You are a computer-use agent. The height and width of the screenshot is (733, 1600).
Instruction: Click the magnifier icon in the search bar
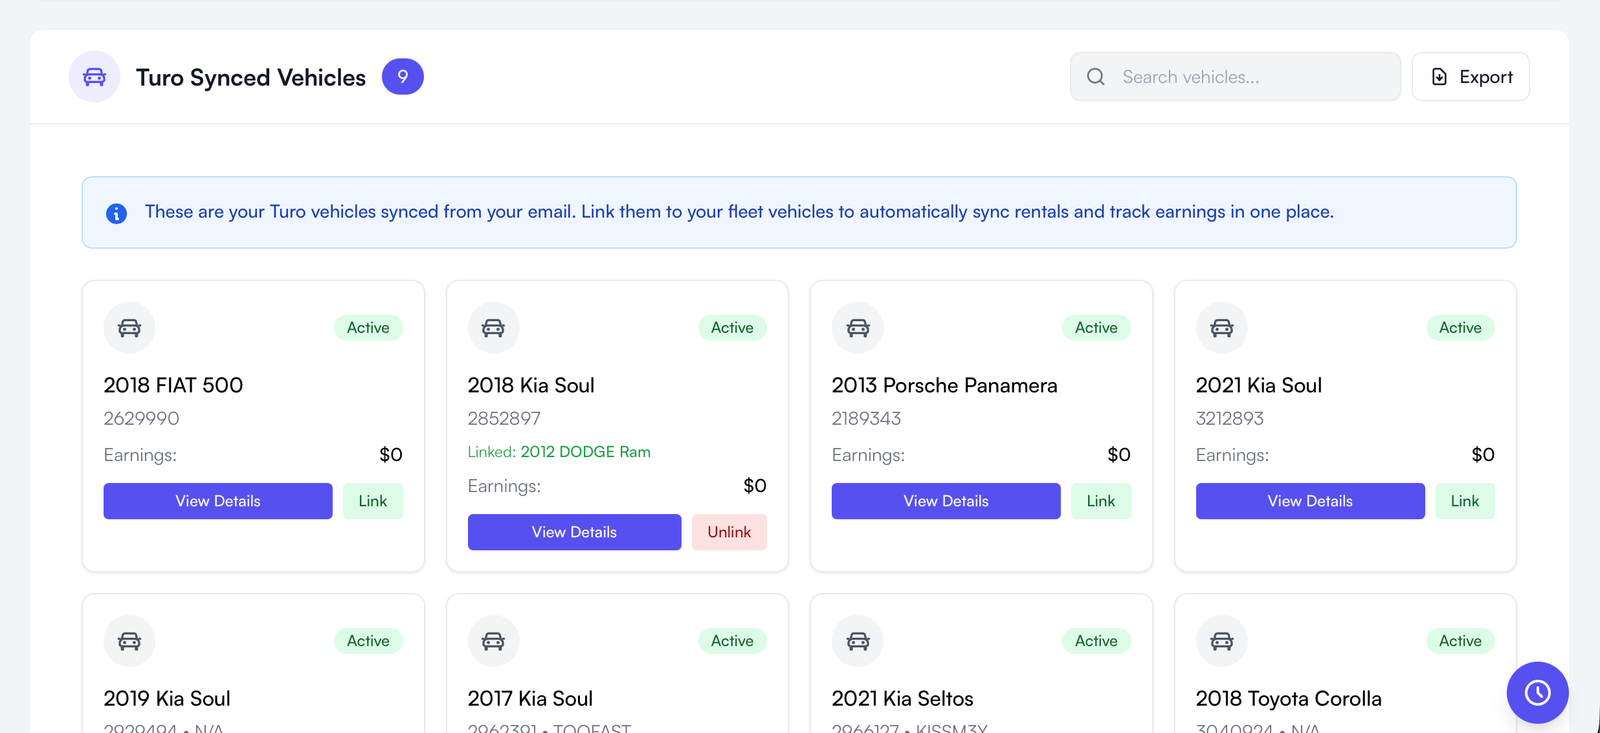(x=1095, y=76)
